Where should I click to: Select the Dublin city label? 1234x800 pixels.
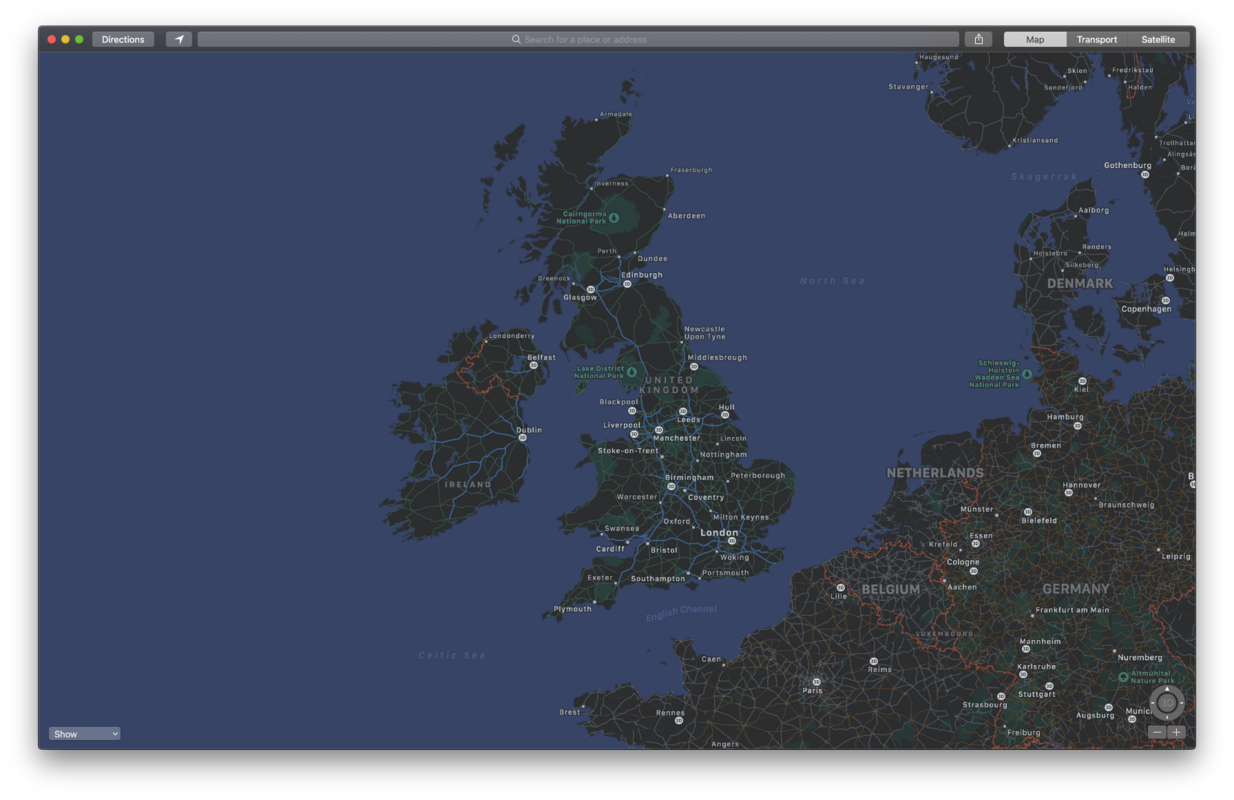tap(529, 430)
